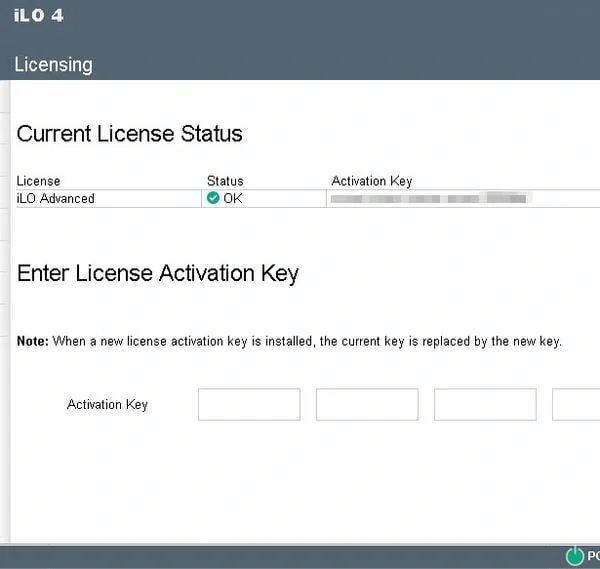Click the bold Note label
Viewport: 600px width, 569px height.
click(x=32, y=341)
